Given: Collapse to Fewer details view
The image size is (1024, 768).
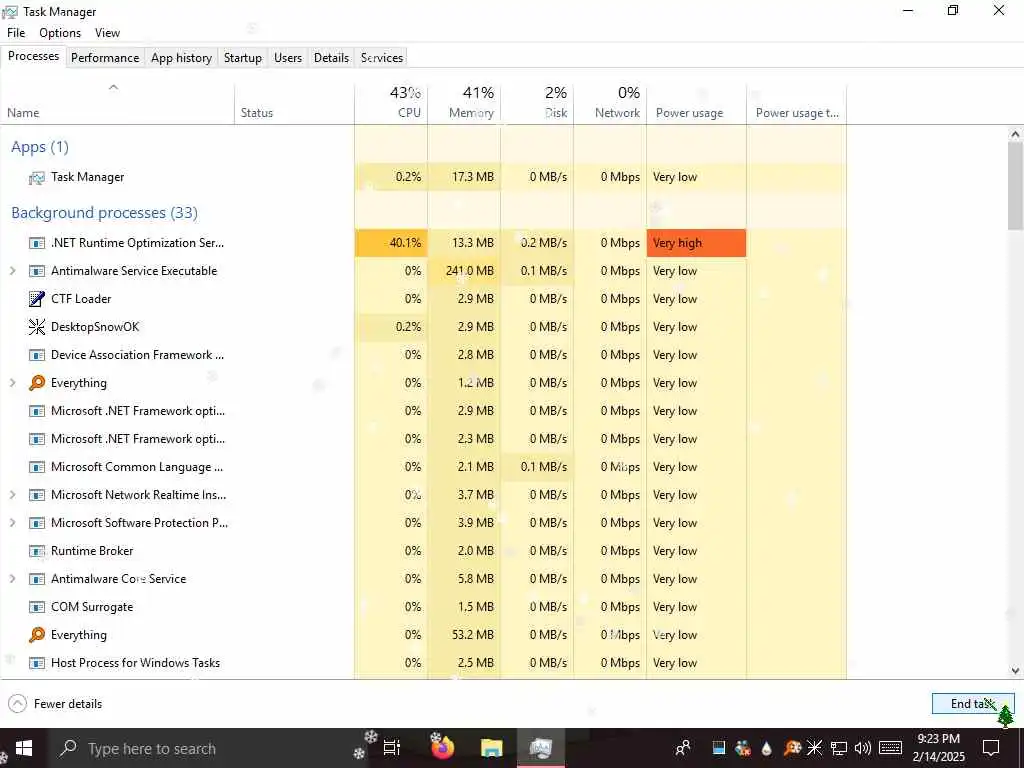Looking at the screenshot, I should (56, 704).
